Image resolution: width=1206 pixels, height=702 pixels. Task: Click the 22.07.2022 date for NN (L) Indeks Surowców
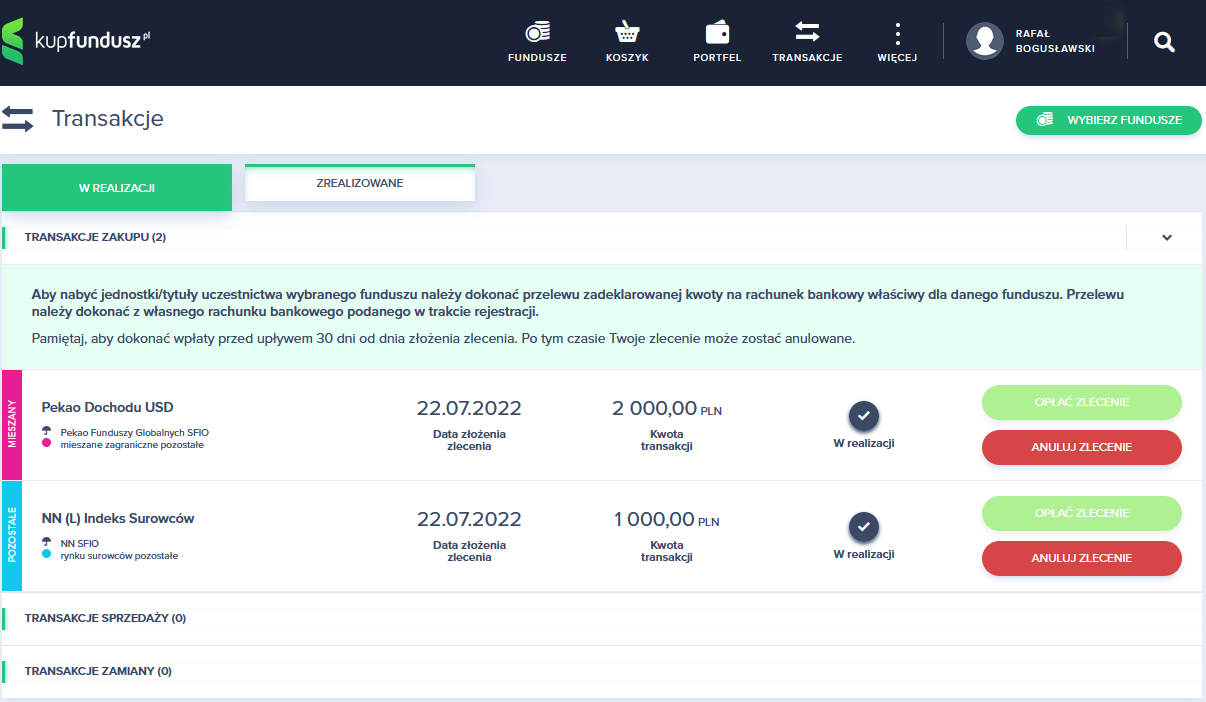[x=469, y=519]
